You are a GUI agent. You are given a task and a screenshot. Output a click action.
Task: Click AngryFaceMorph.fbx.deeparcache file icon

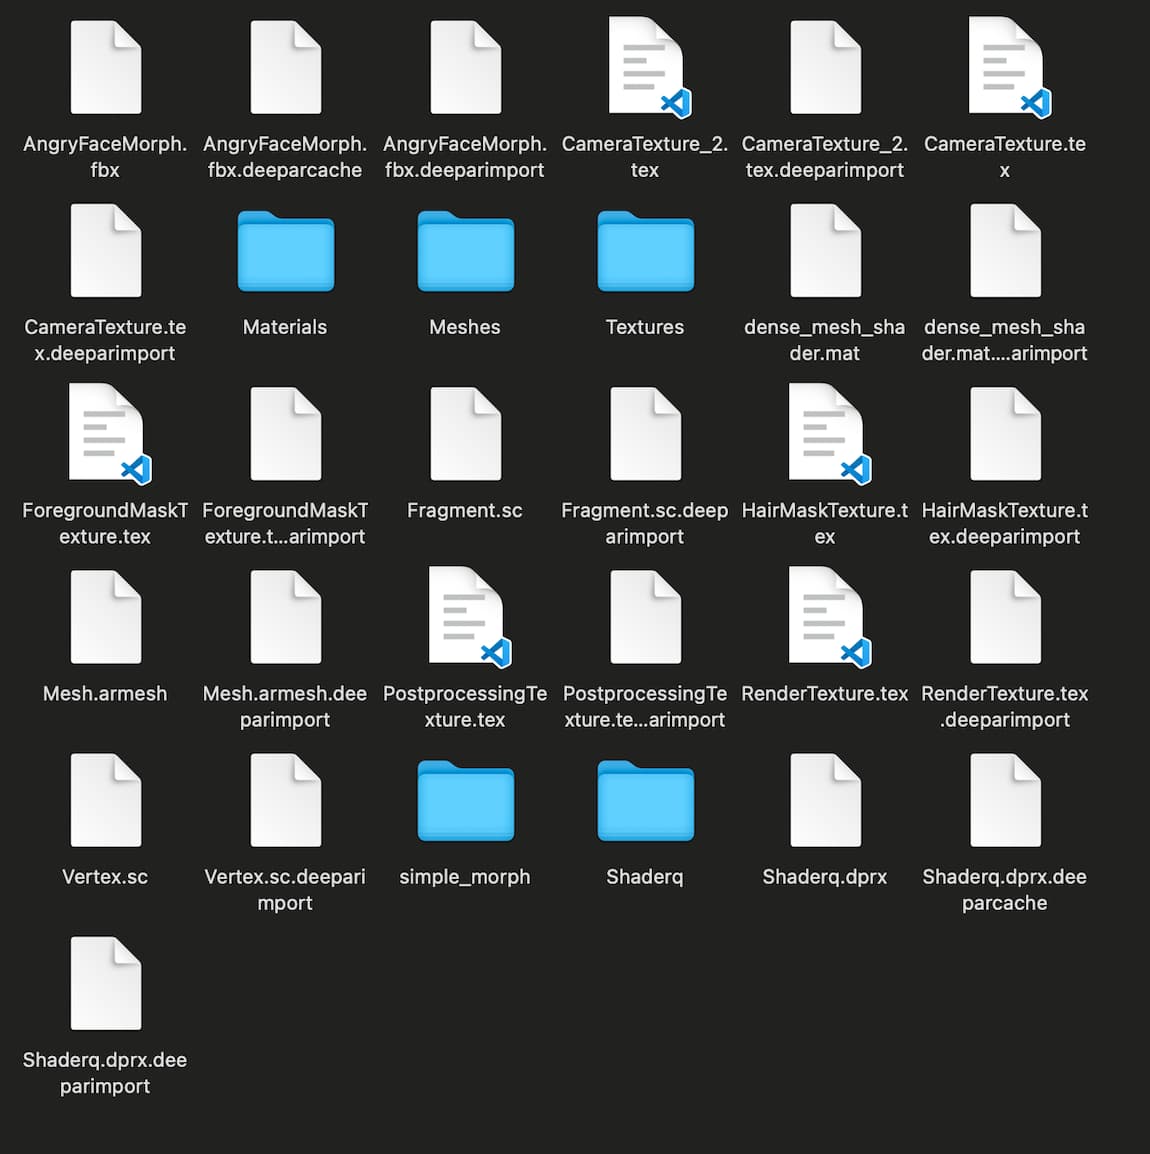pyautogui.click(x=285, y=67)
